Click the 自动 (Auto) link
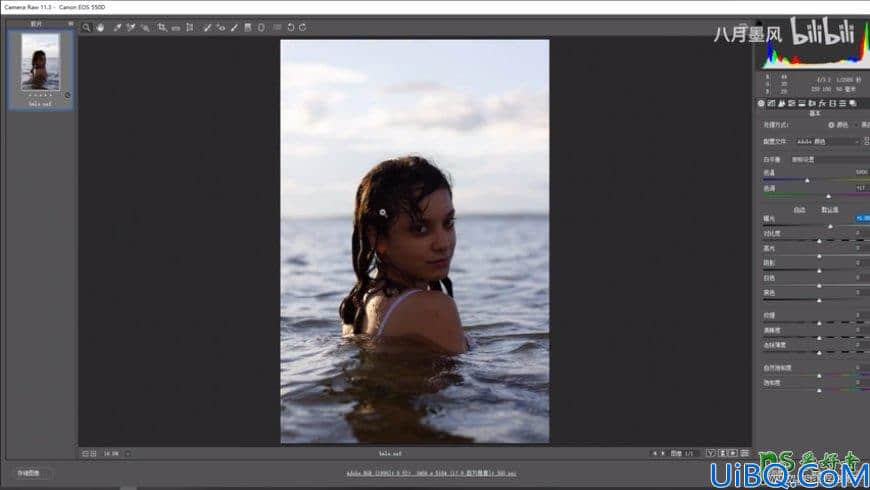The width and height of the screenshot is (870, 490). tap(799, 210)
